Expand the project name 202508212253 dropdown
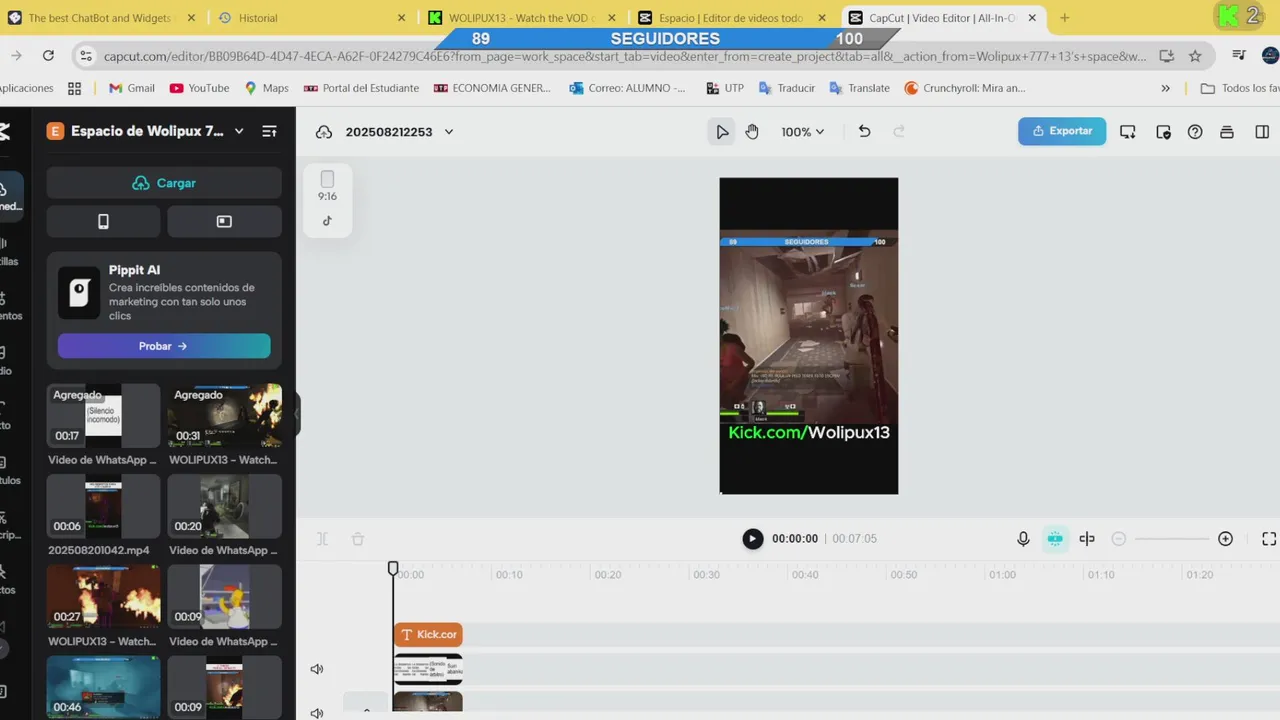 [449, 132]
